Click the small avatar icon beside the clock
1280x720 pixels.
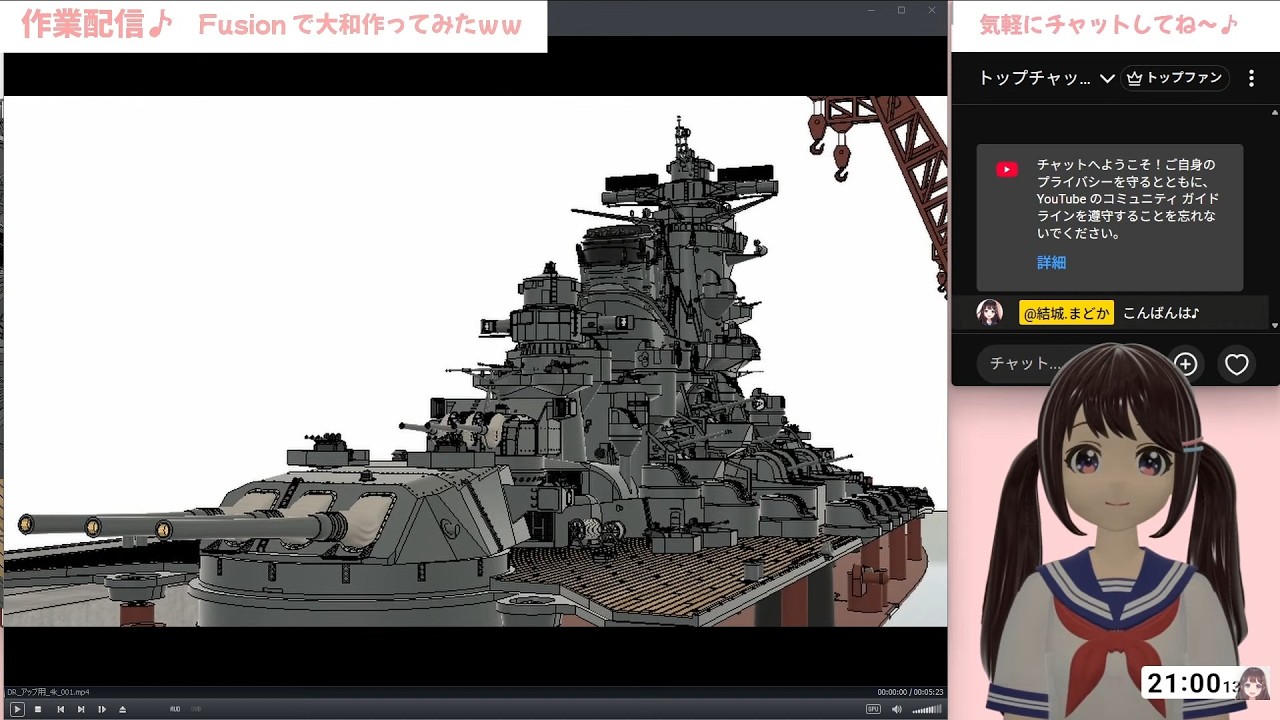1254,683
